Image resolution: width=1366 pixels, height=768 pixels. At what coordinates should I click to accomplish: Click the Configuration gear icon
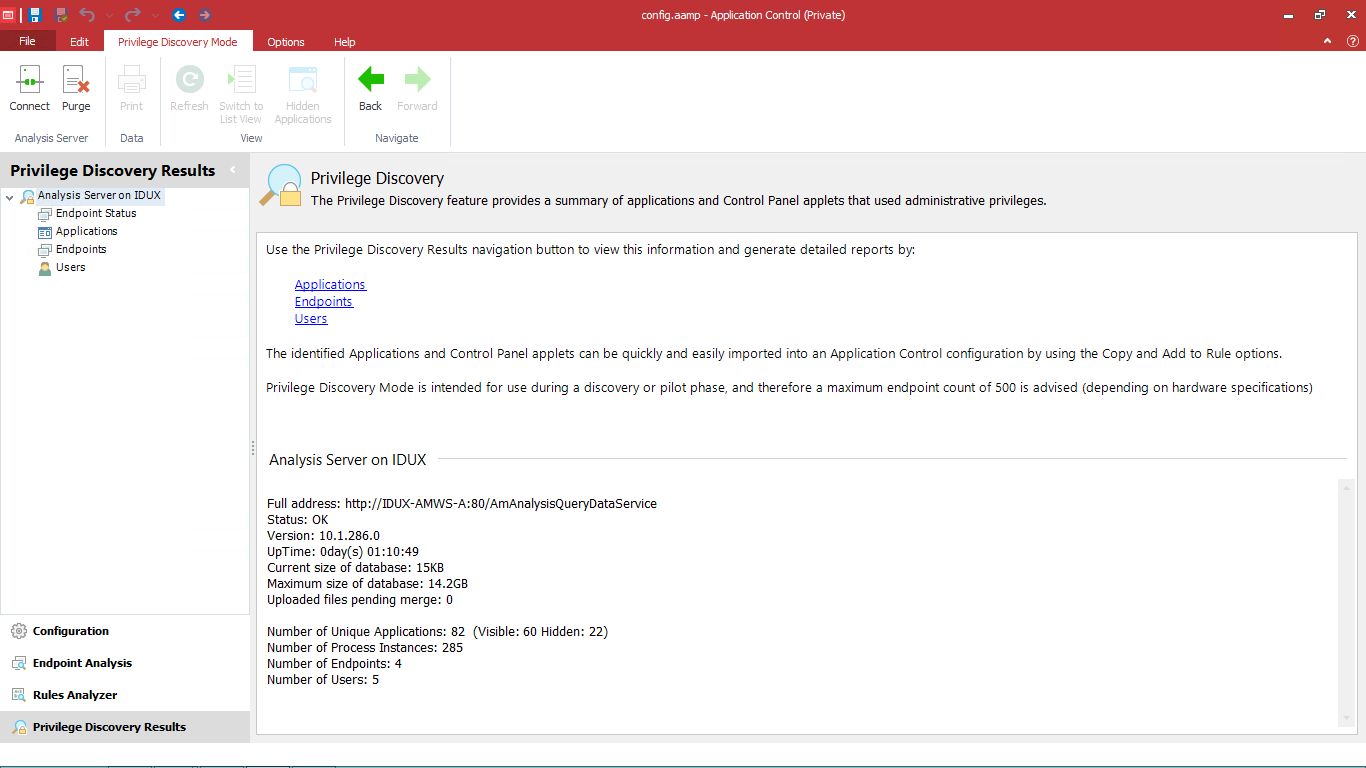(19, 631)
